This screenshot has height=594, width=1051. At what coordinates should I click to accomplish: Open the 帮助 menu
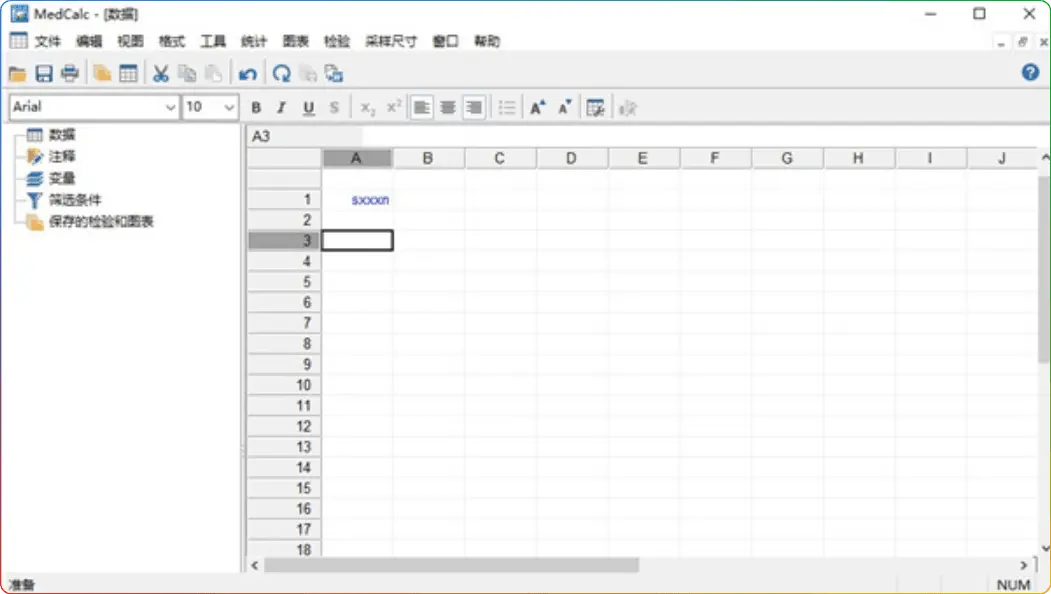487,42
